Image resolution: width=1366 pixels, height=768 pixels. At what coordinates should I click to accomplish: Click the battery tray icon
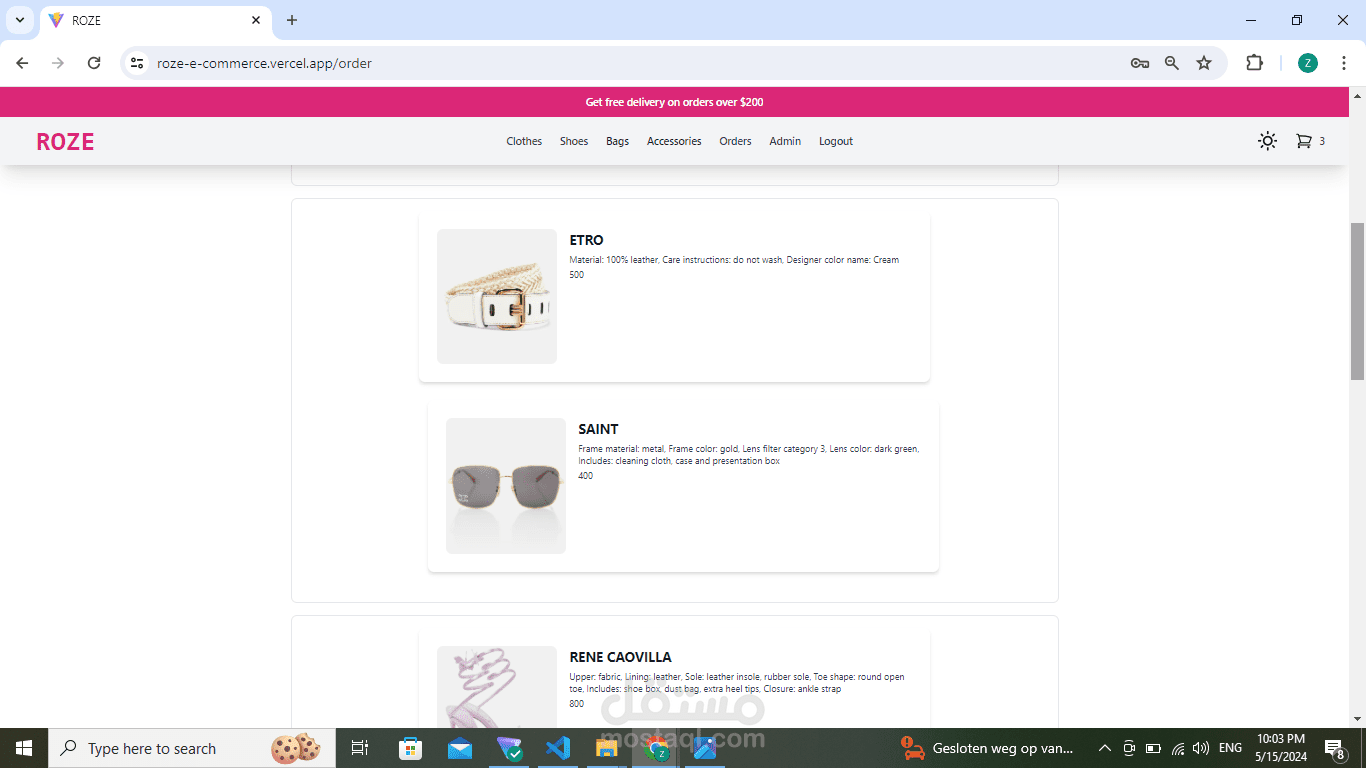click(x=1153, y=748)
